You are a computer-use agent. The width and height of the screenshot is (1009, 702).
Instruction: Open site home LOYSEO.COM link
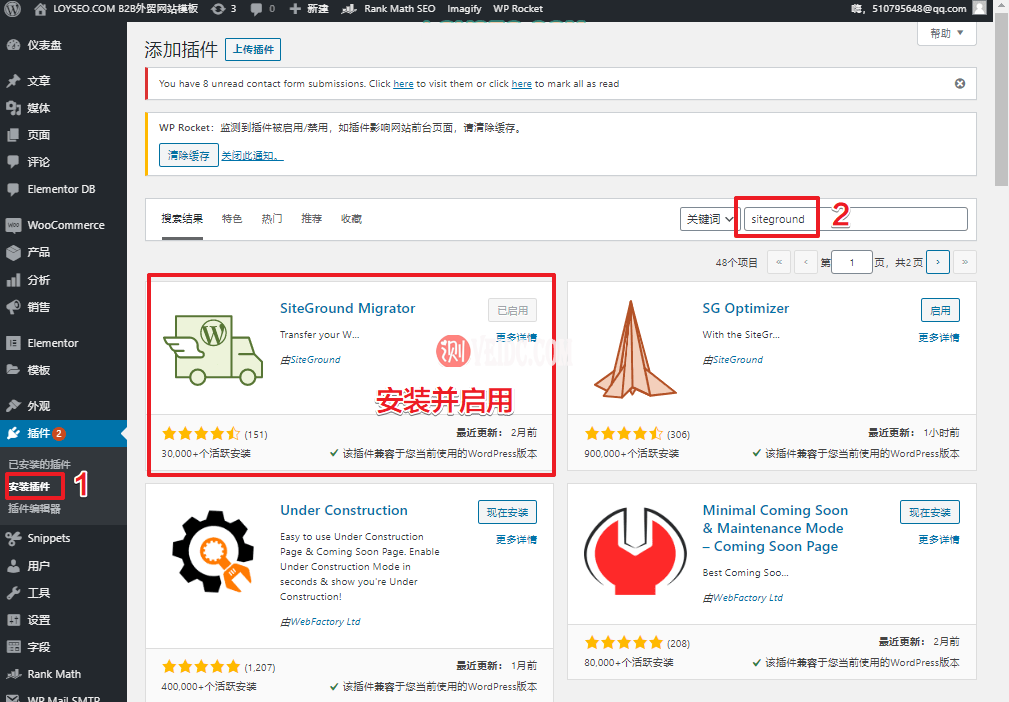click(116, 8)
